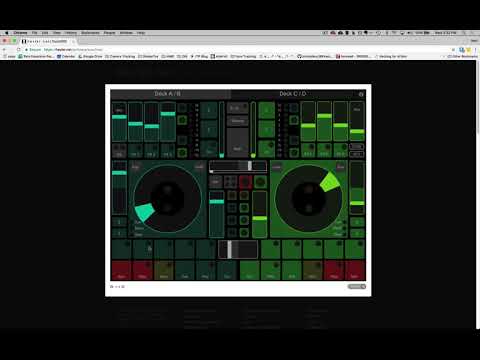
Task: Open the File menu in the menu bar
Action: pyautogui.click(x=35, y=33)
